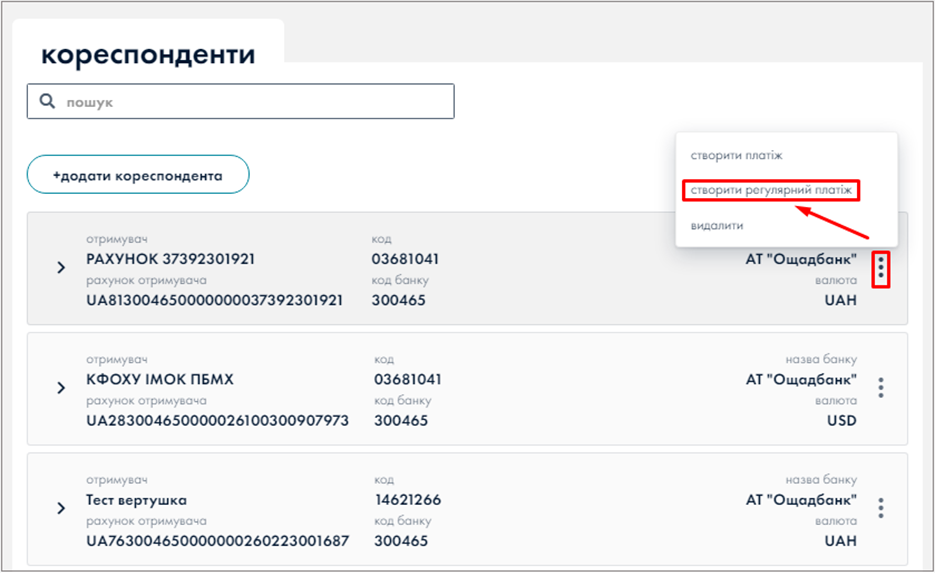Open three-dot menu for КФОХУ ІМОК ПБМХ
Viewport: 935px width, 573px height.
[x=880, y=388]
